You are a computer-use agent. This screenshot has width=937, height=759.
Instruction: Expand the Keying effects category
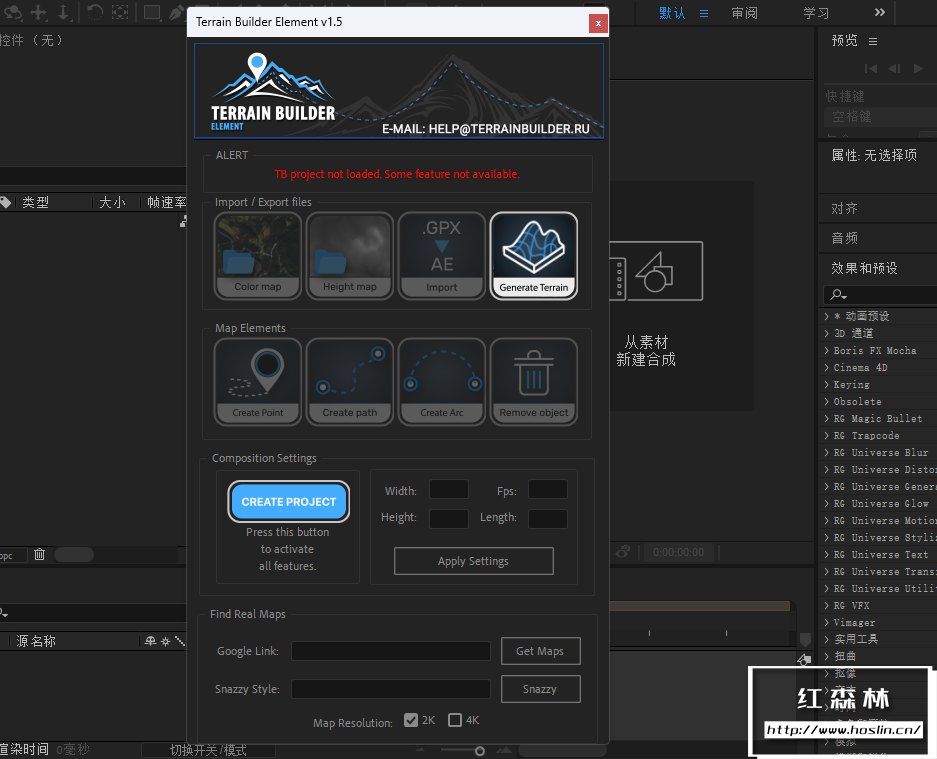826,384
